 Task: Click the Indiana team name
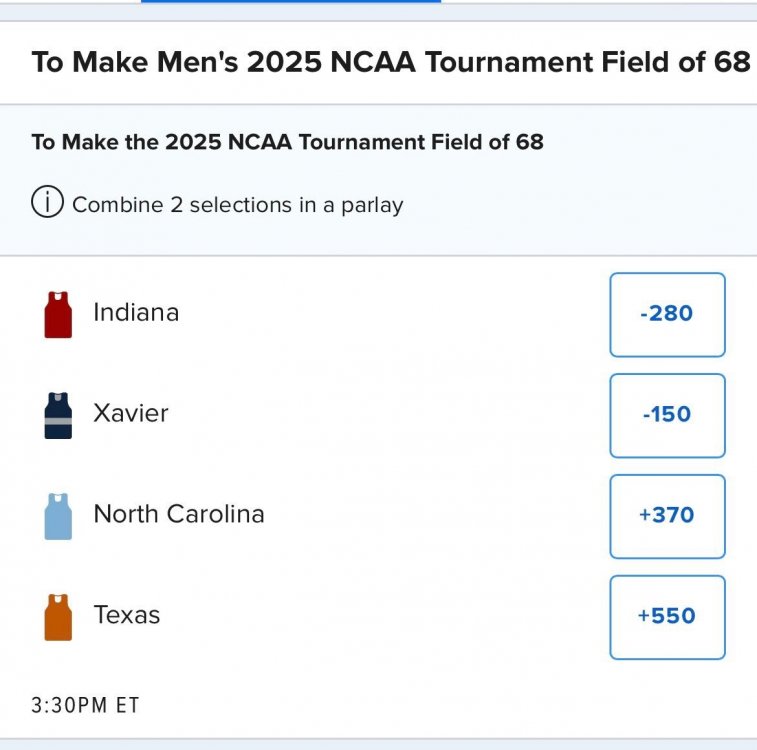point(136,312)
